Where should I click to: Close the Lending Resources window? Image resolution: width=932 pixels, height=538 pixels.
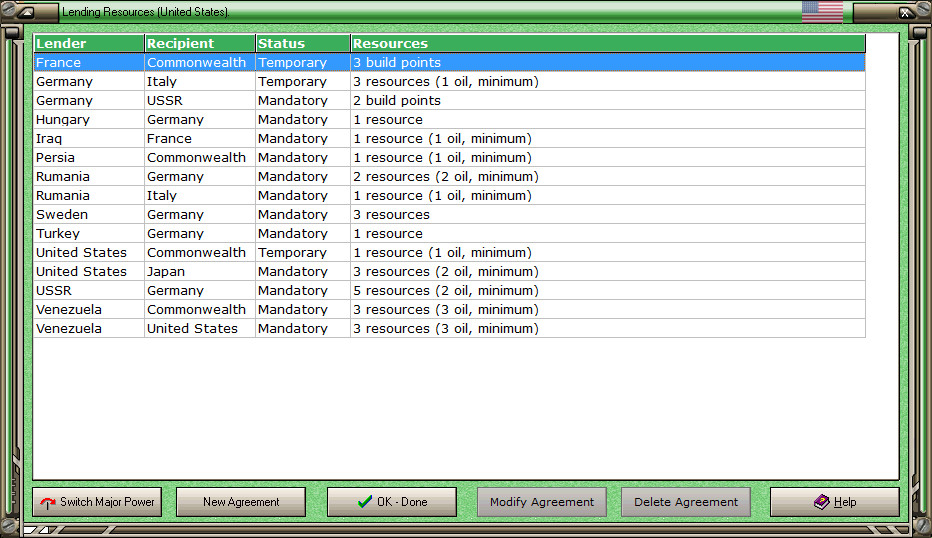tap(905, 12)
